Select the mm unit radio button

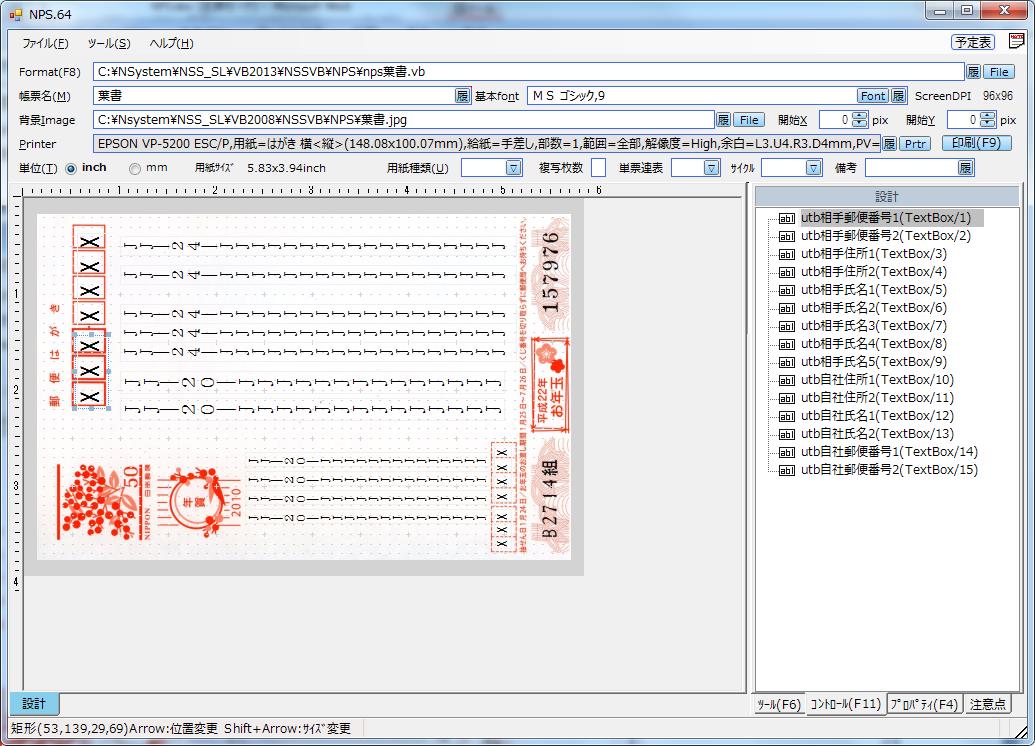(134, 168)
